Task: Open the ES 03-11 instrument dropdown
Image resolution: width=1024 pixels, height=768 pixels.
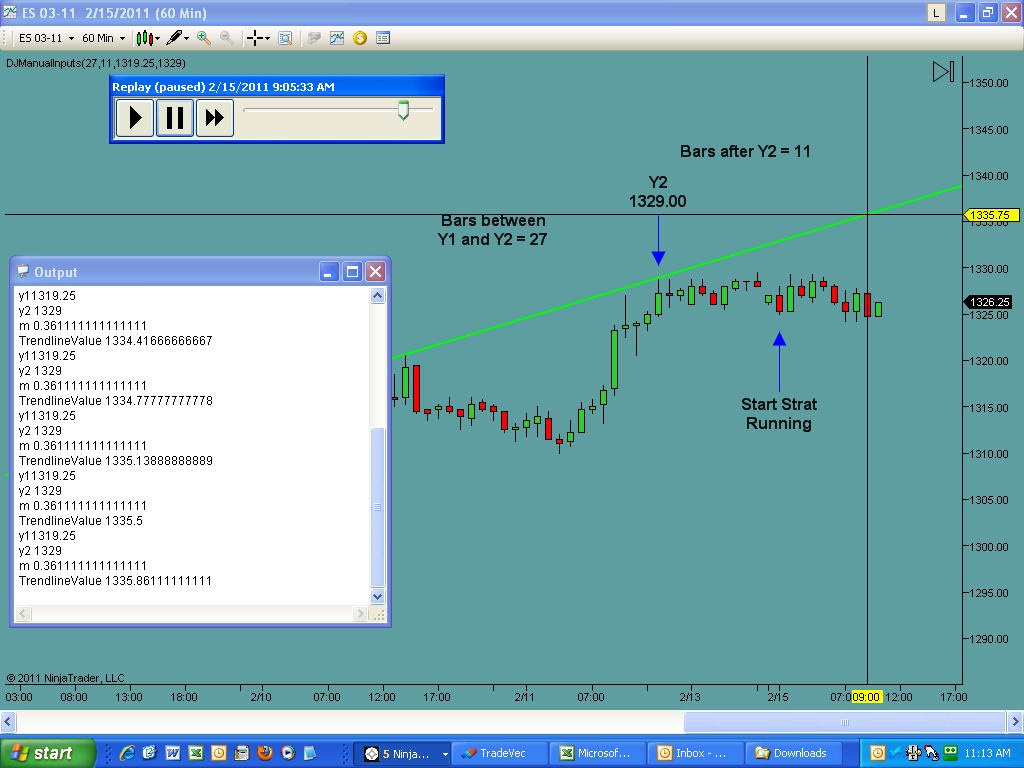Action: tap(46, 39)
